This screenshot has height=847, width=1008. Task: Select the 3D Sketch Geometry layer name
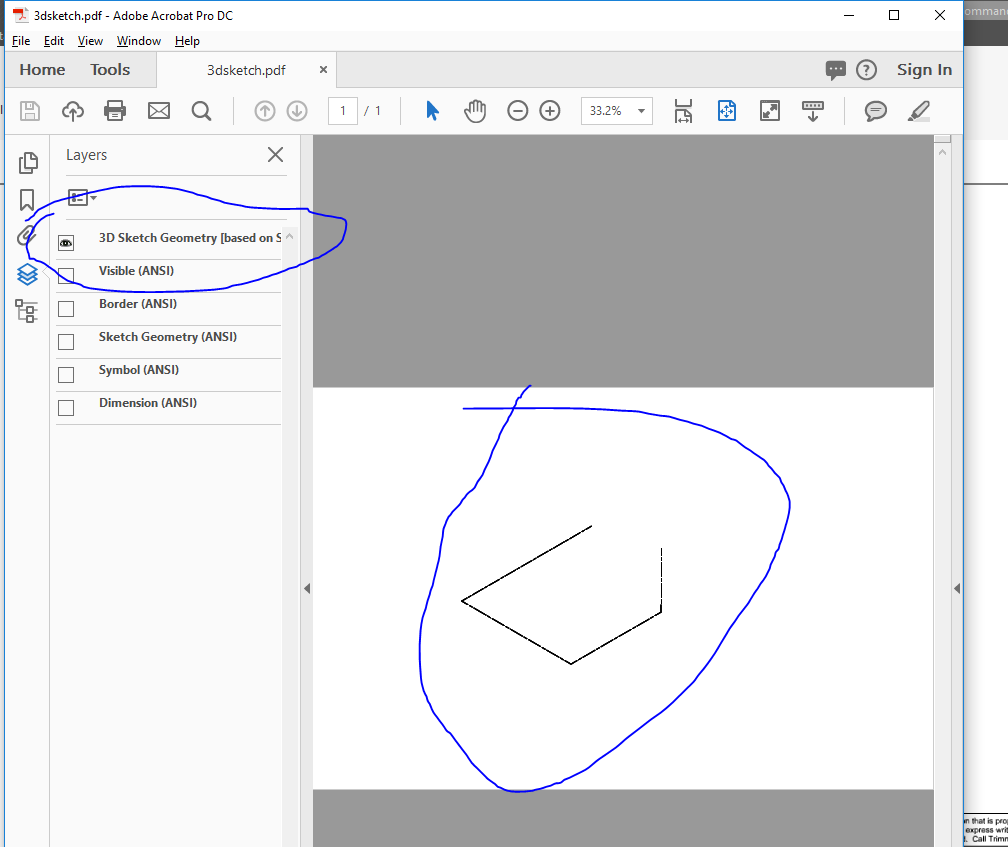point(190,238)
